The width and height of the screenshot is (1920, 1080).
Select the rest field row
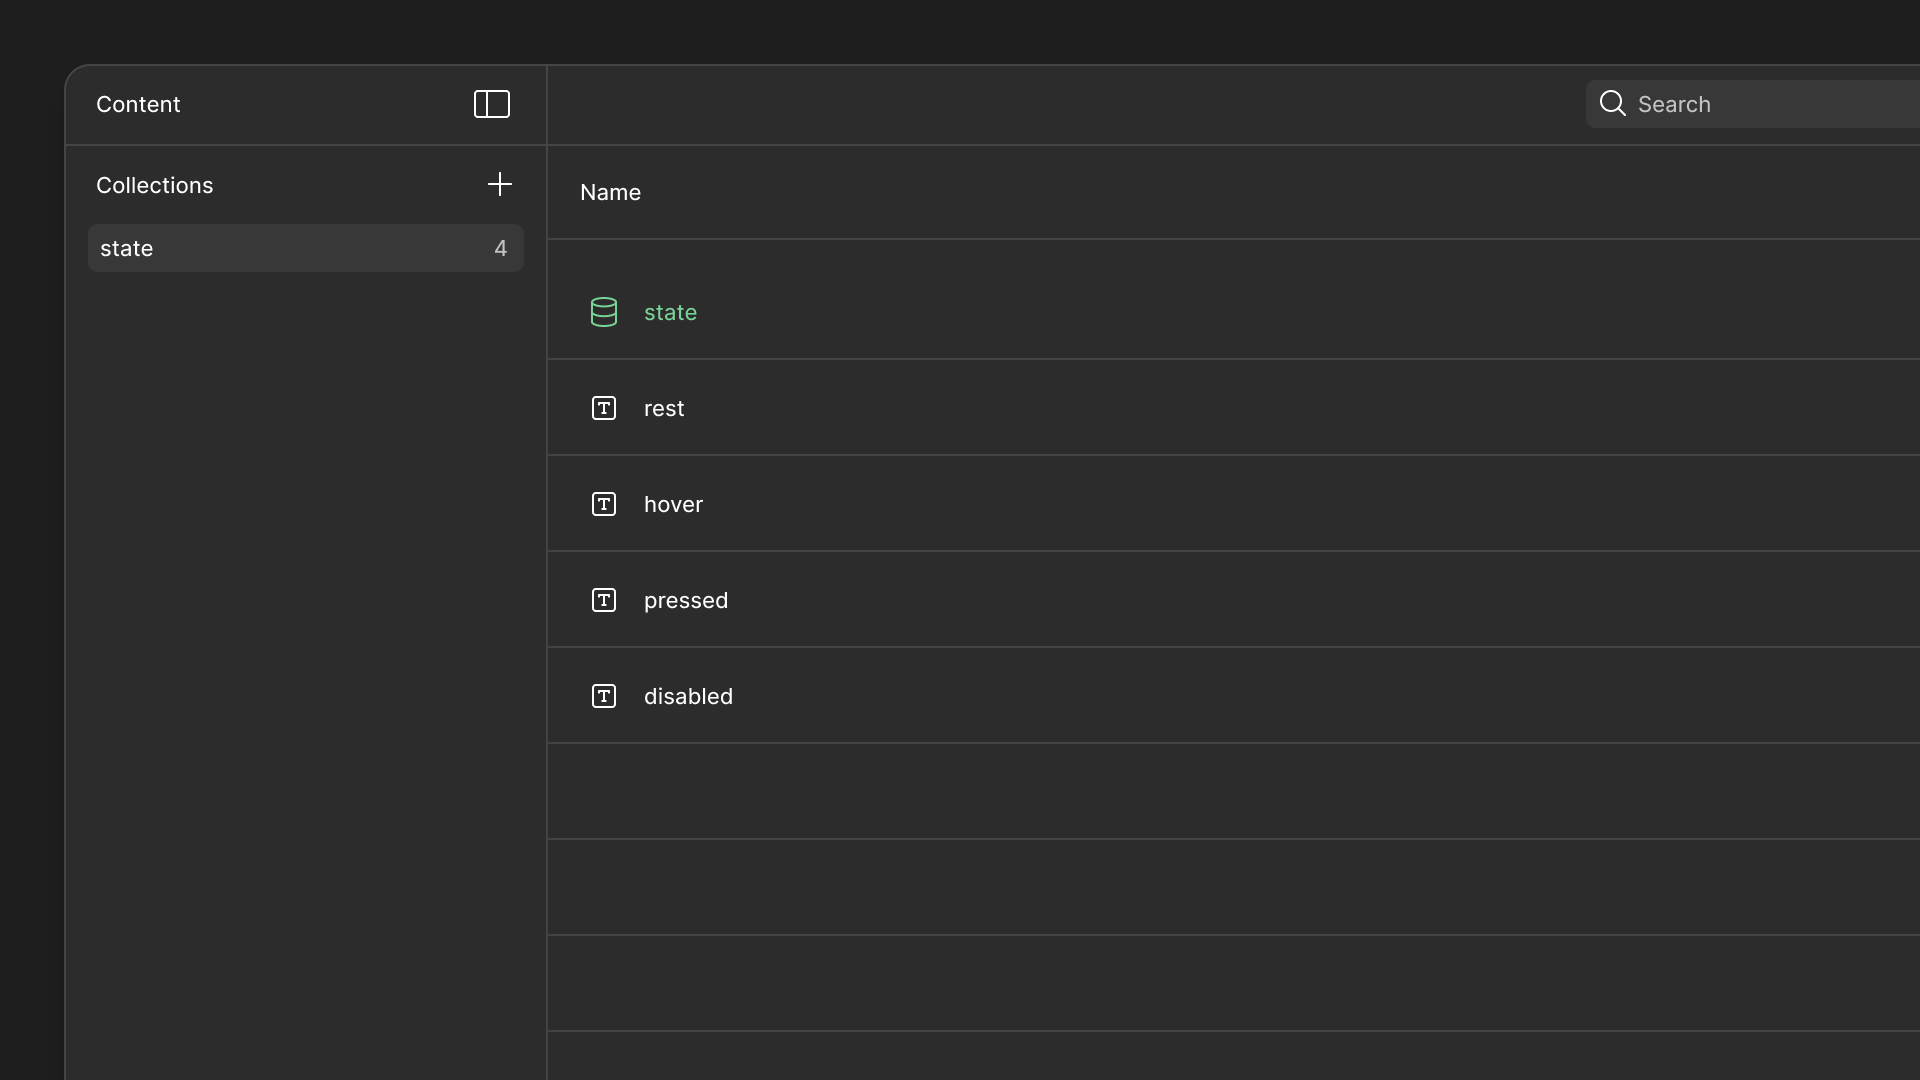[1234, 408]
